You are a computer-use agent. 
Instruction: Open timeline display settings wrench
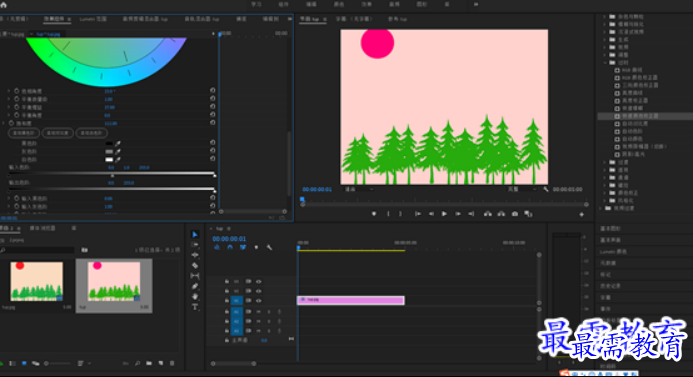pyautogui.click(x=269, y=248)
